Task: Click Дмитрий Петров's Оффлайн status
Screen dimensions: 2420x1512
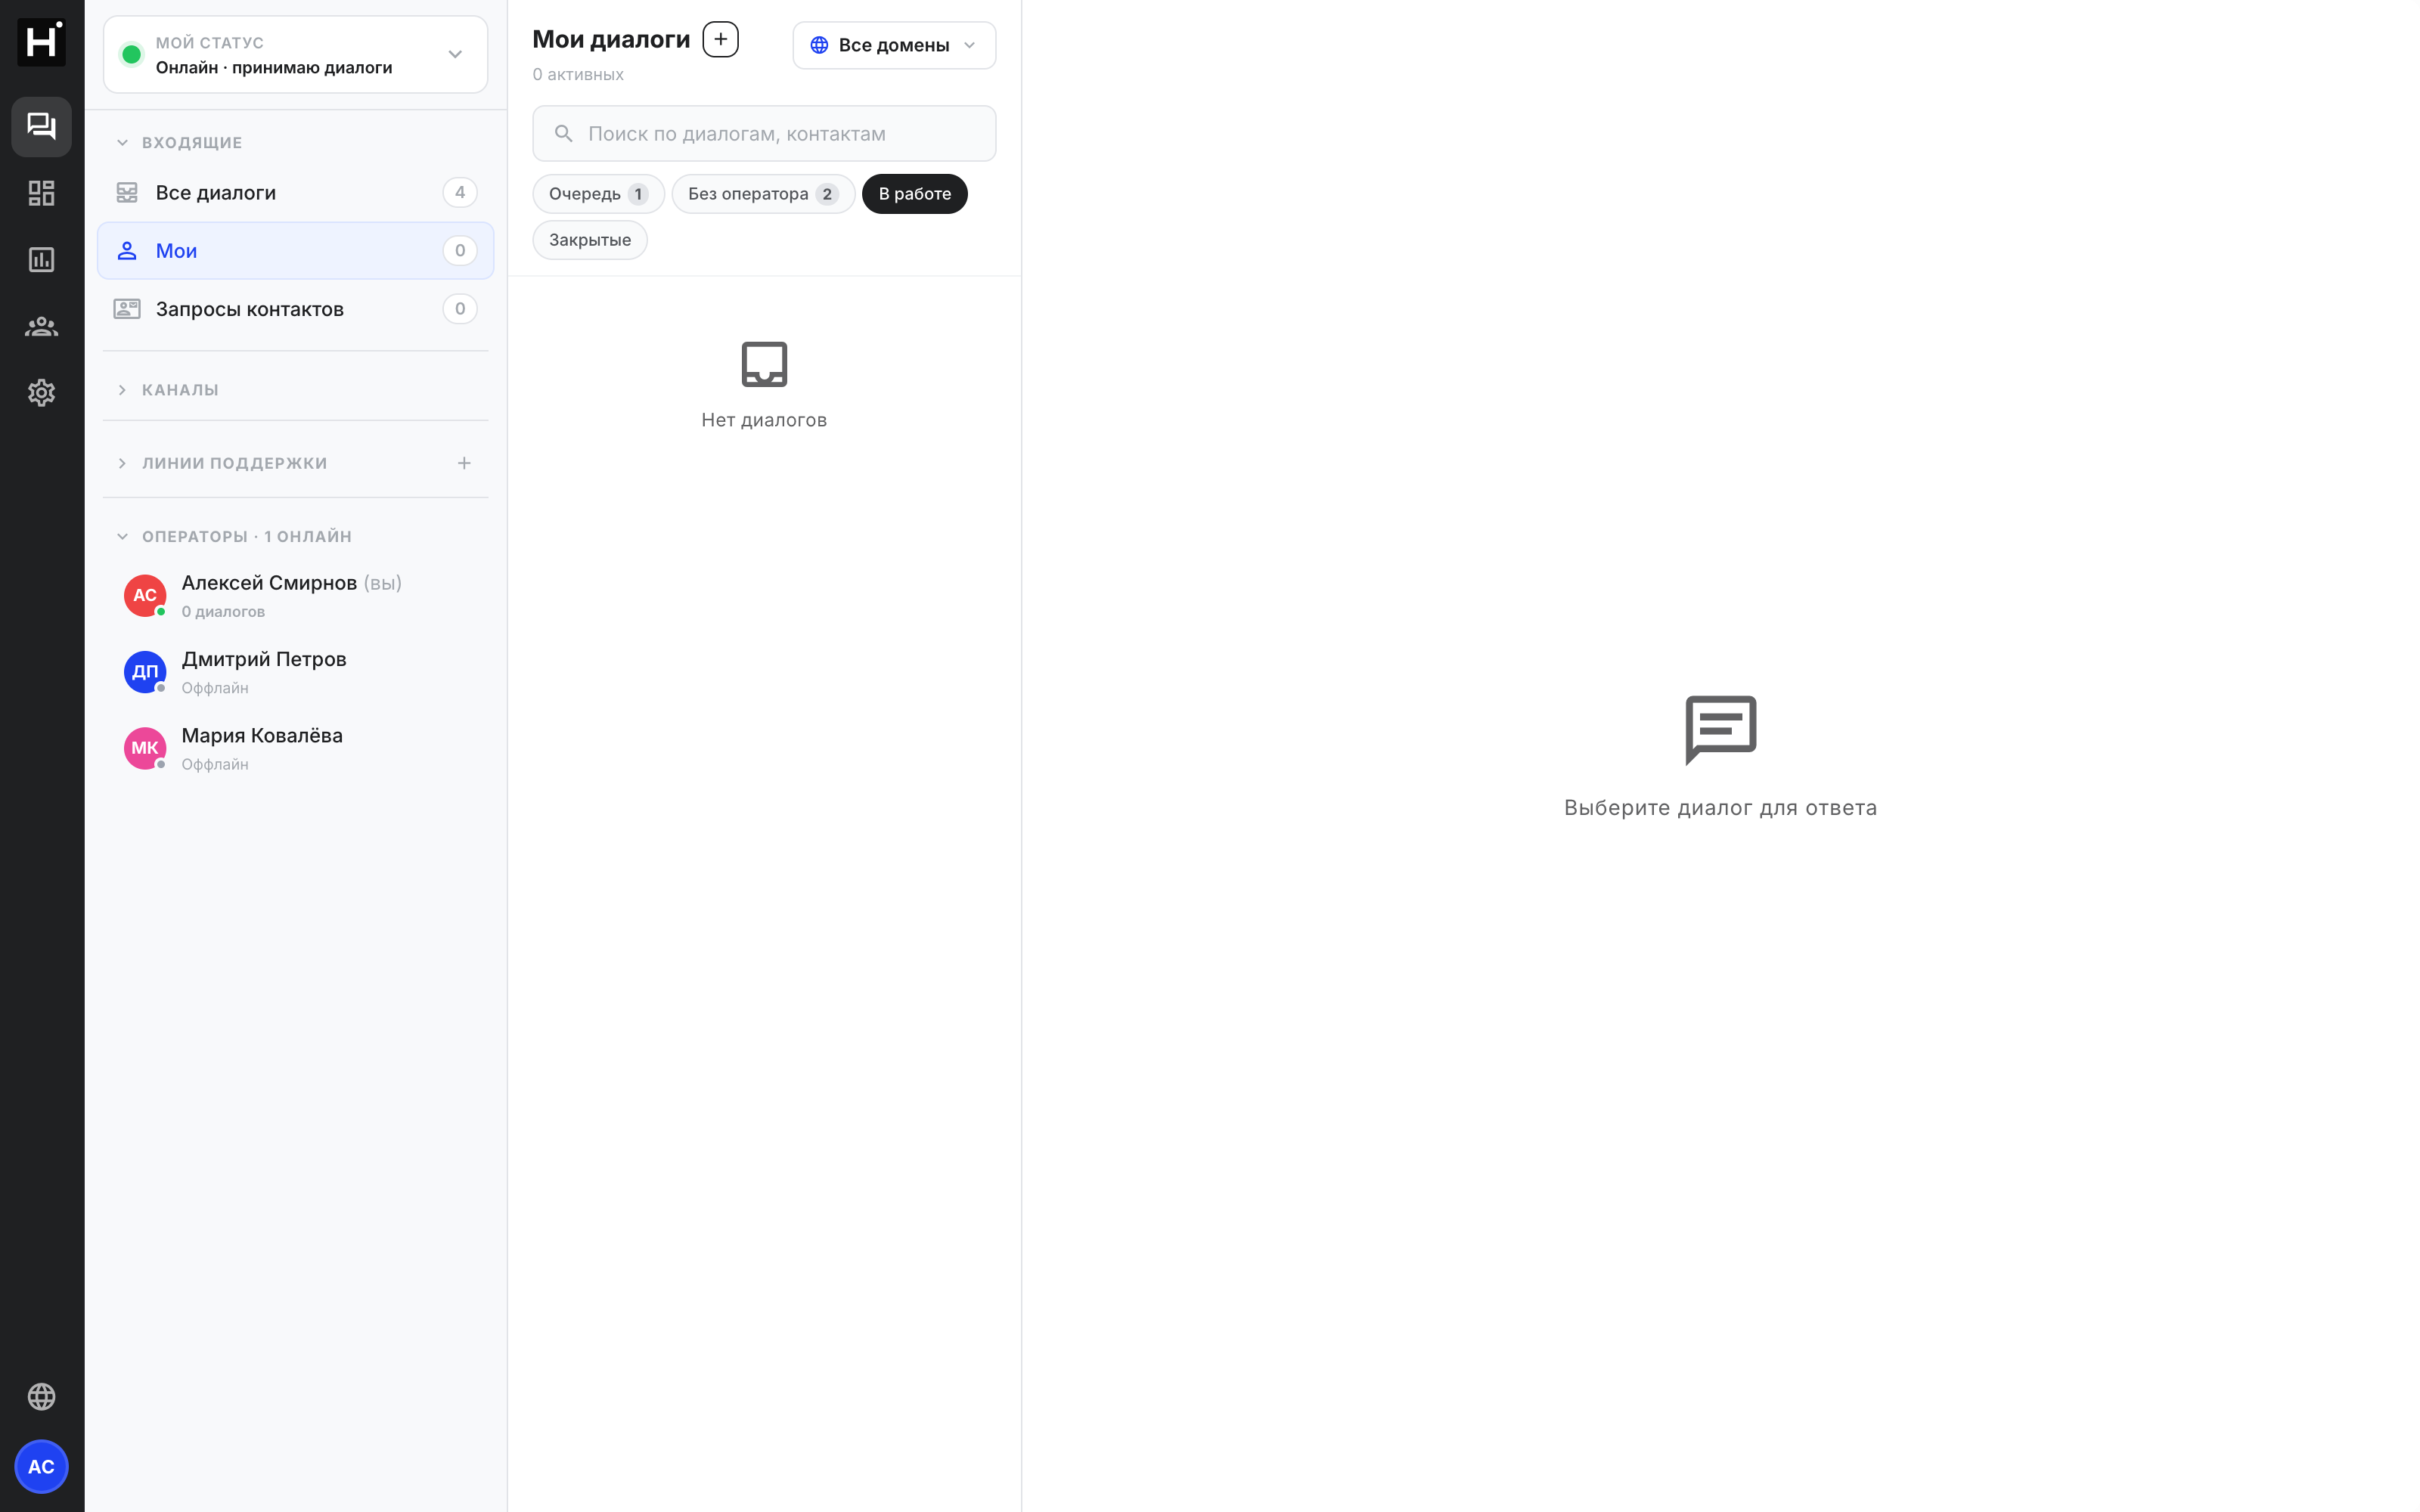Action: tap(215, 688)
